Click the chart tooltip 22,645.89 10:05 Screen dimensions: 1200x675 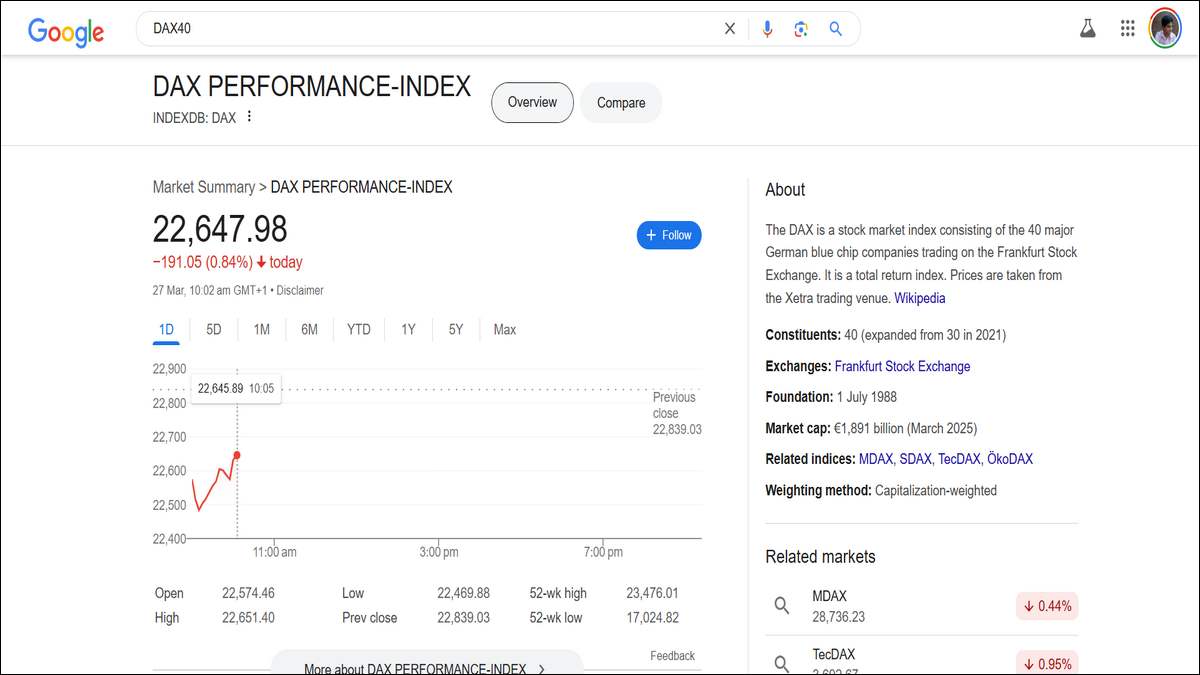coord(236,388)
